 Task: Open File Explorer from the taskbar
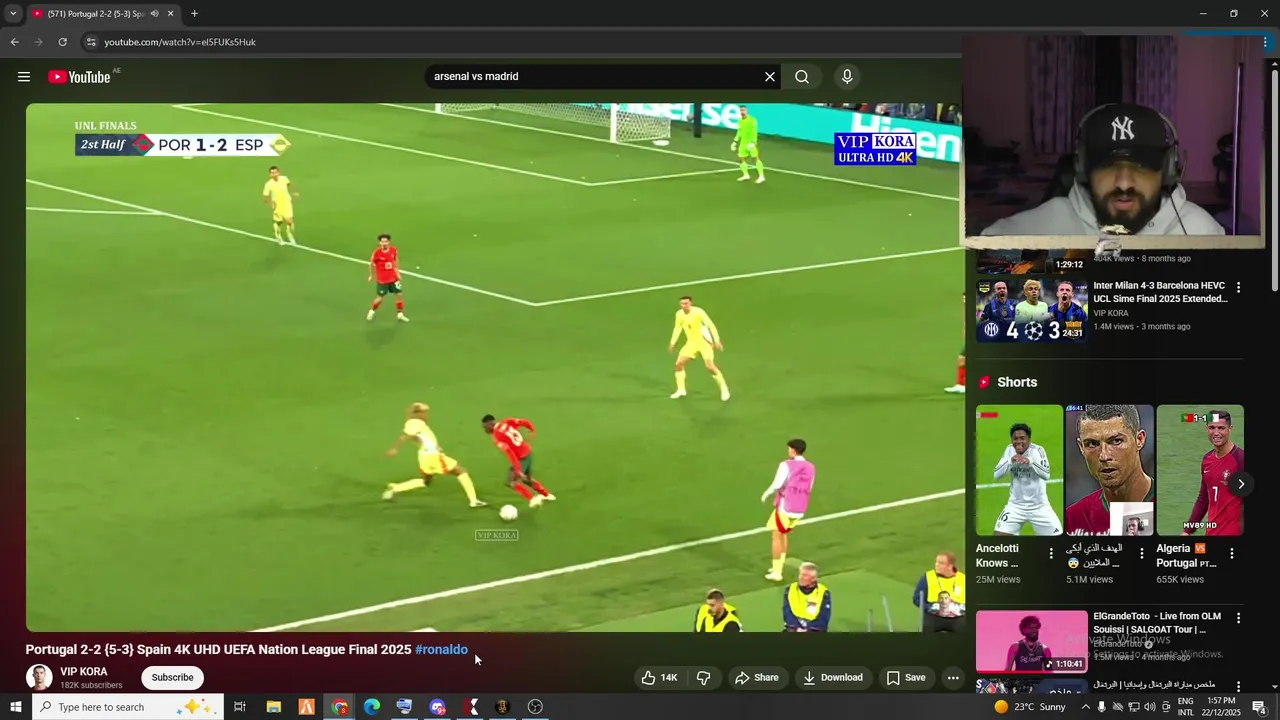click(273, 707)
